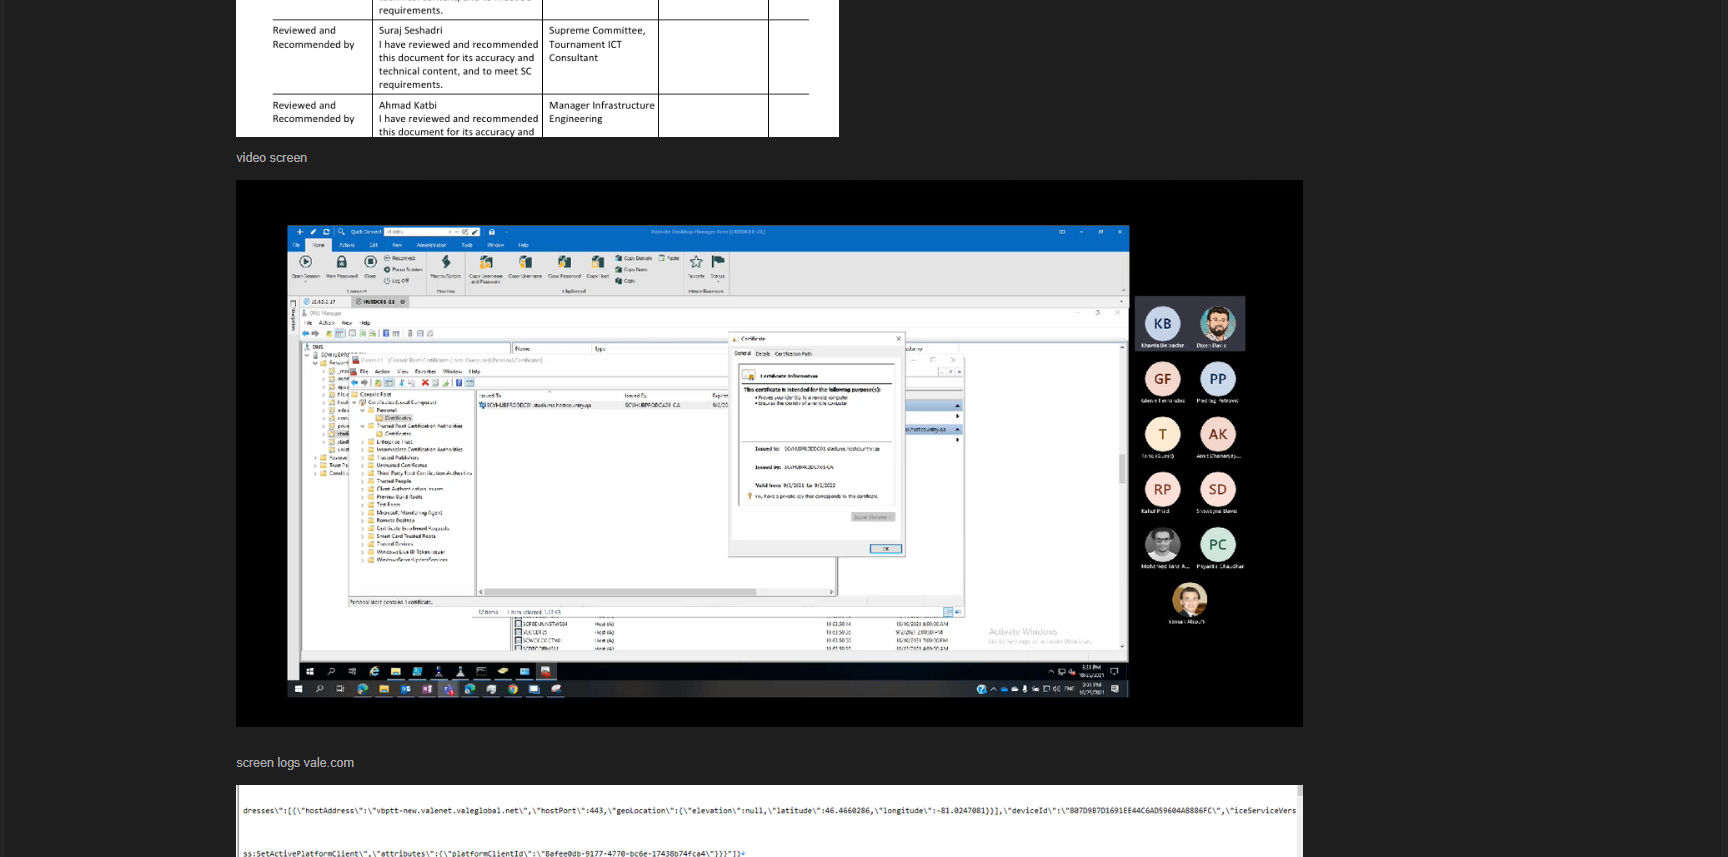The image size is (1728, 857).
Task: Click the KB participant avatar
Action: 1162,324
